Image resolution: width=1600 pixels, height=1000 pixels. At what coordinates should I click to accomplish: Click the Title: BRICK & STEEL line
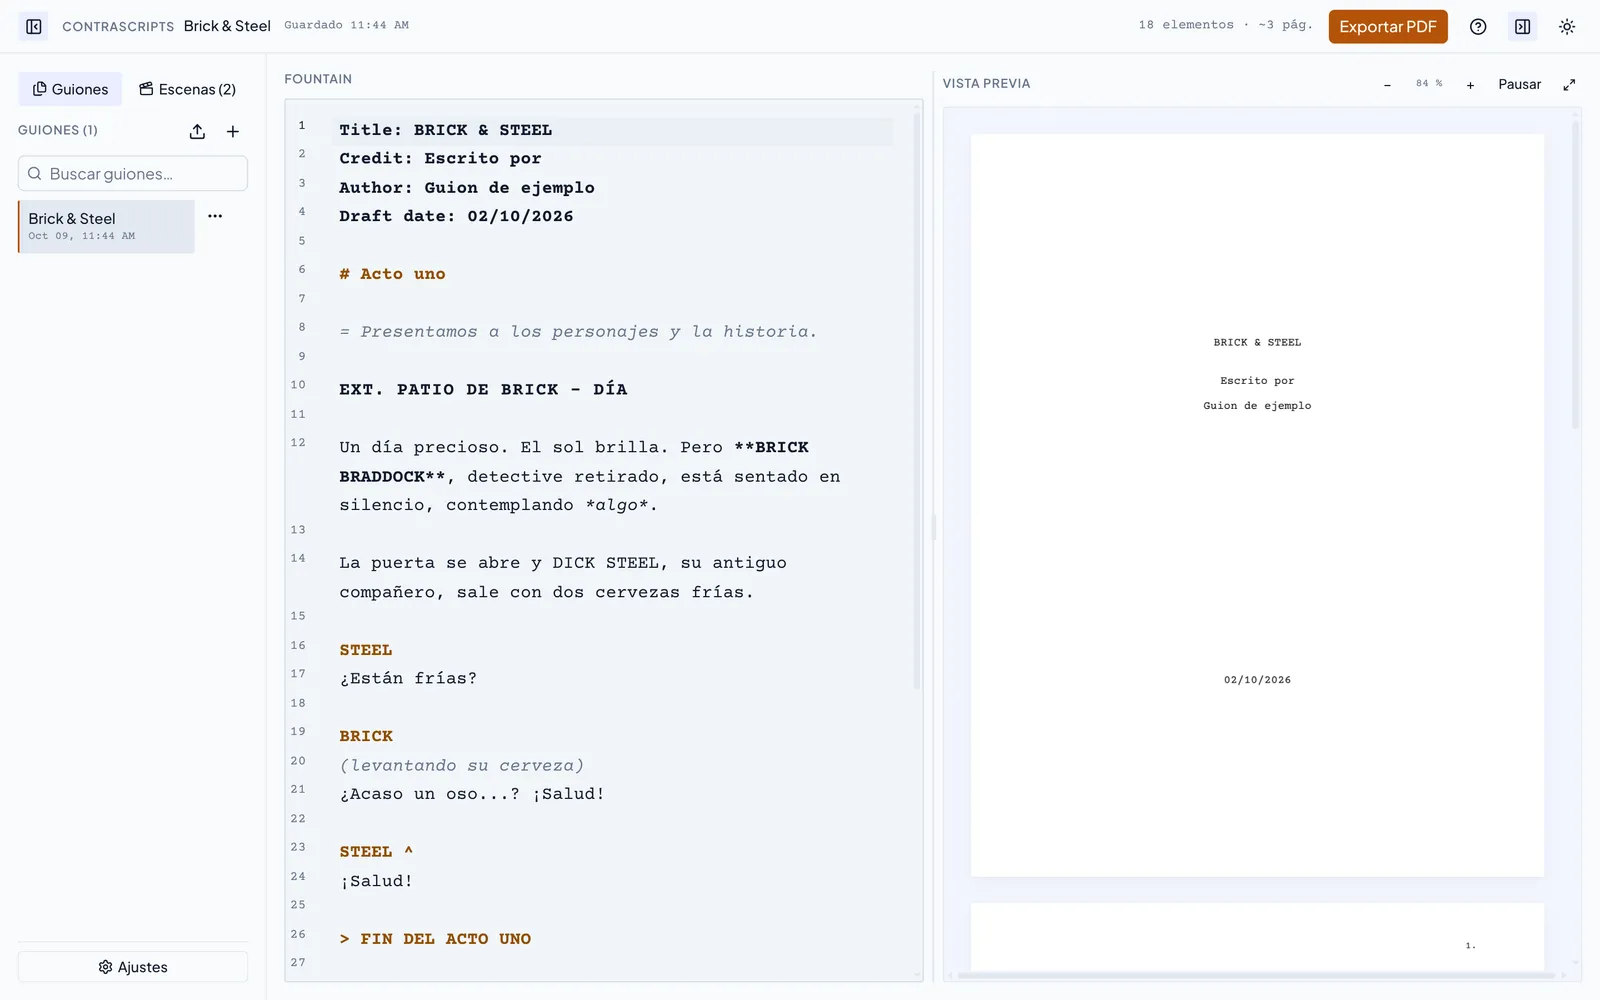445,130
